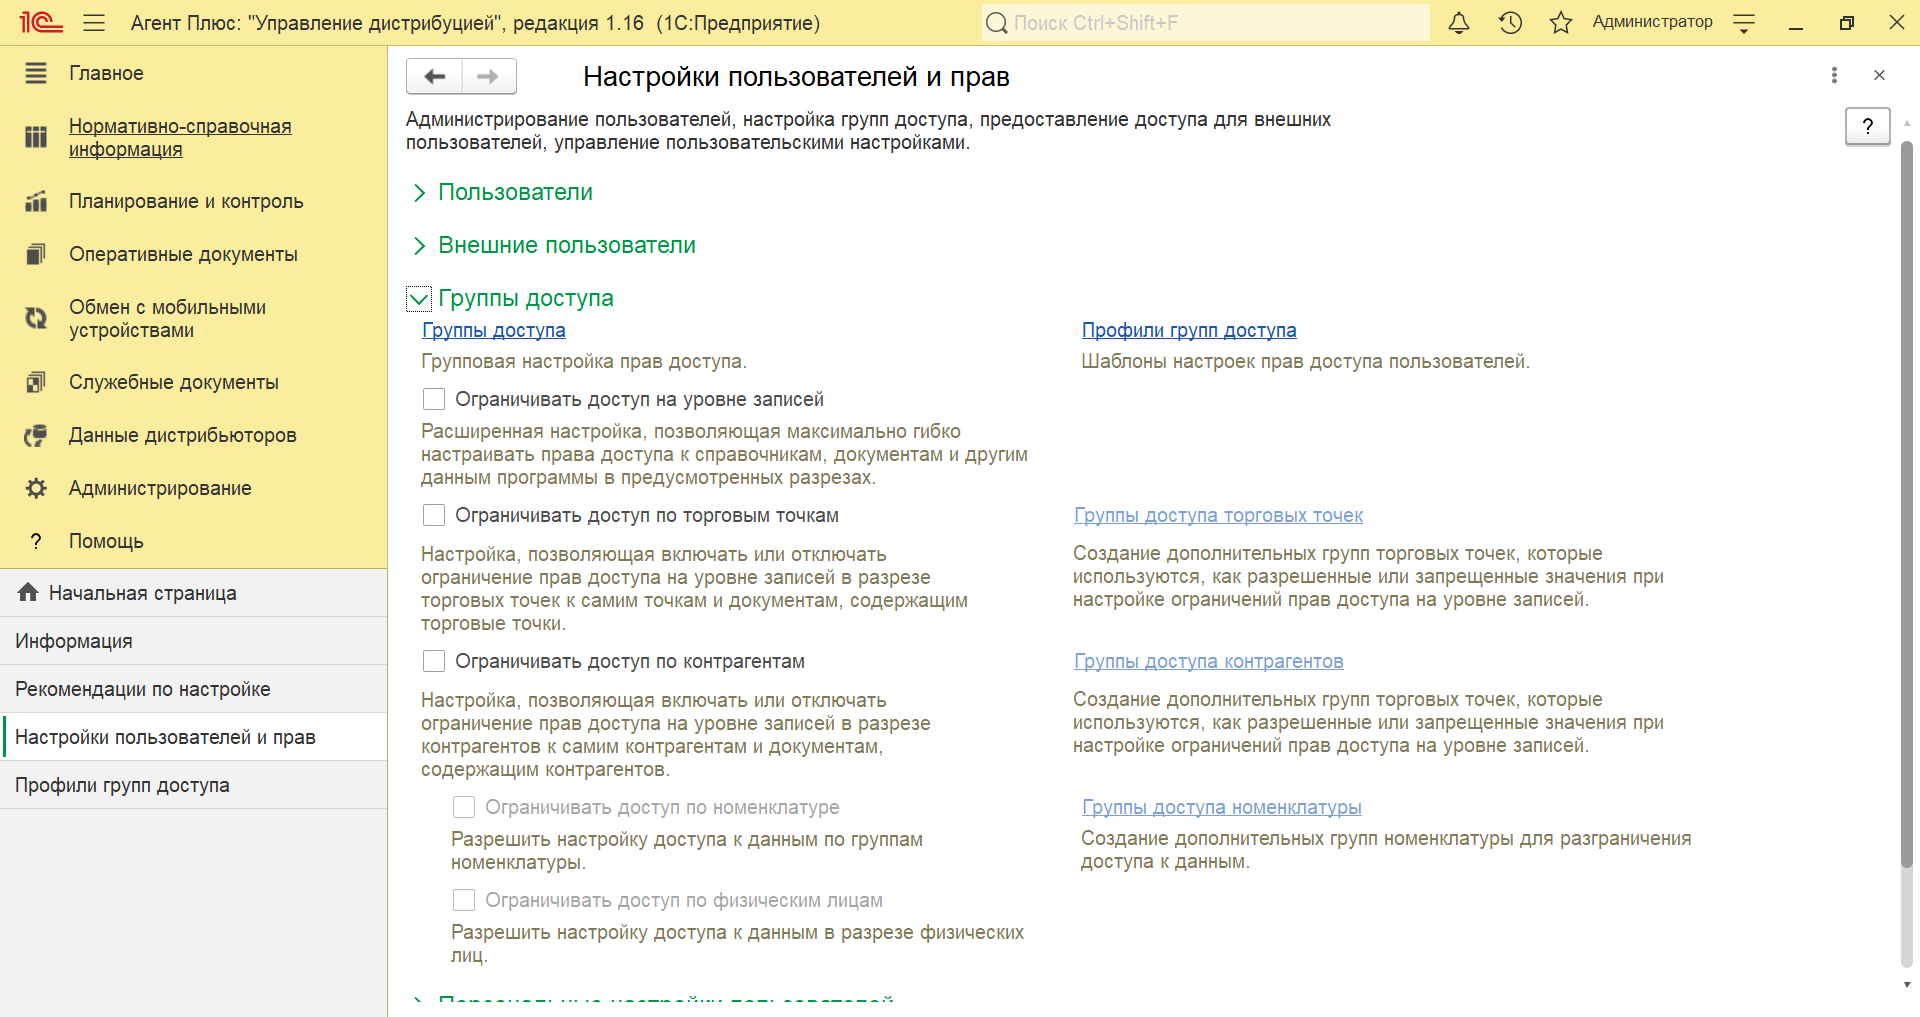Click the Администрирование gear icon
The width and height of the screenshot is (1920, 1017).
click(x=36, y=488)
